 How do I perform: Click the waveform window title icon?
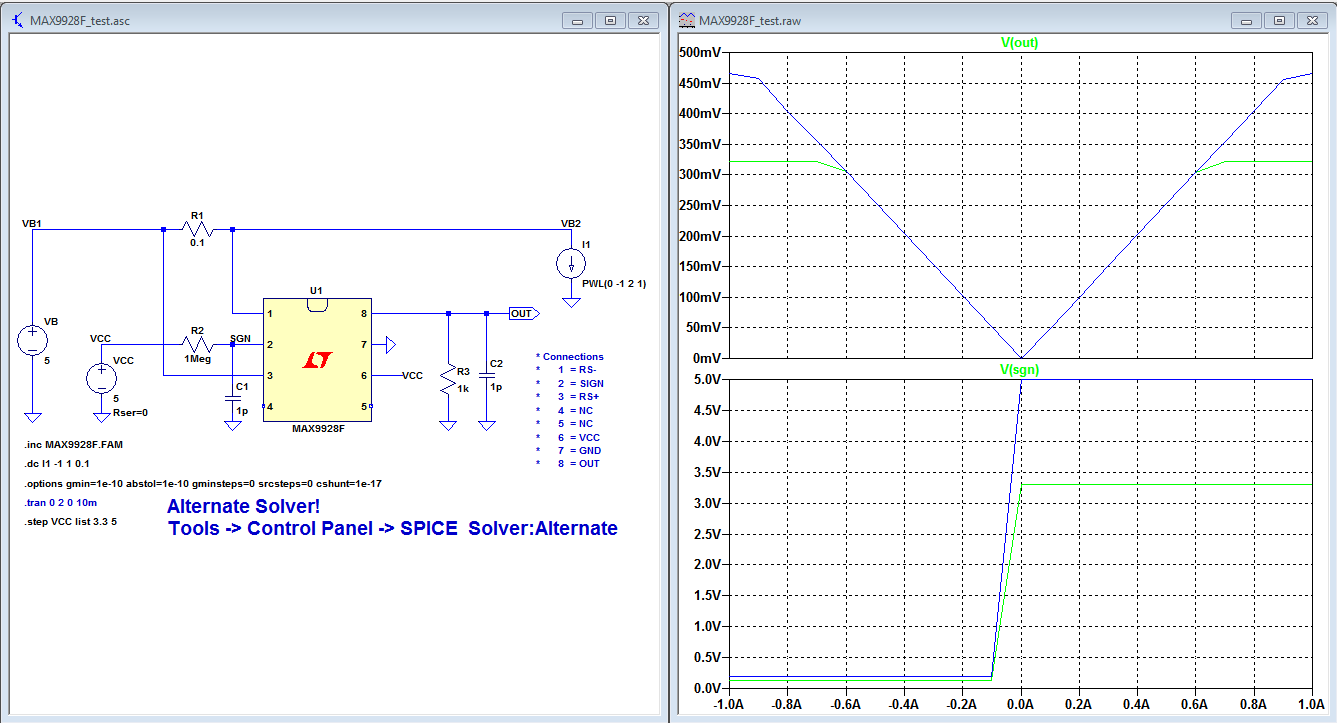[686, 20]
